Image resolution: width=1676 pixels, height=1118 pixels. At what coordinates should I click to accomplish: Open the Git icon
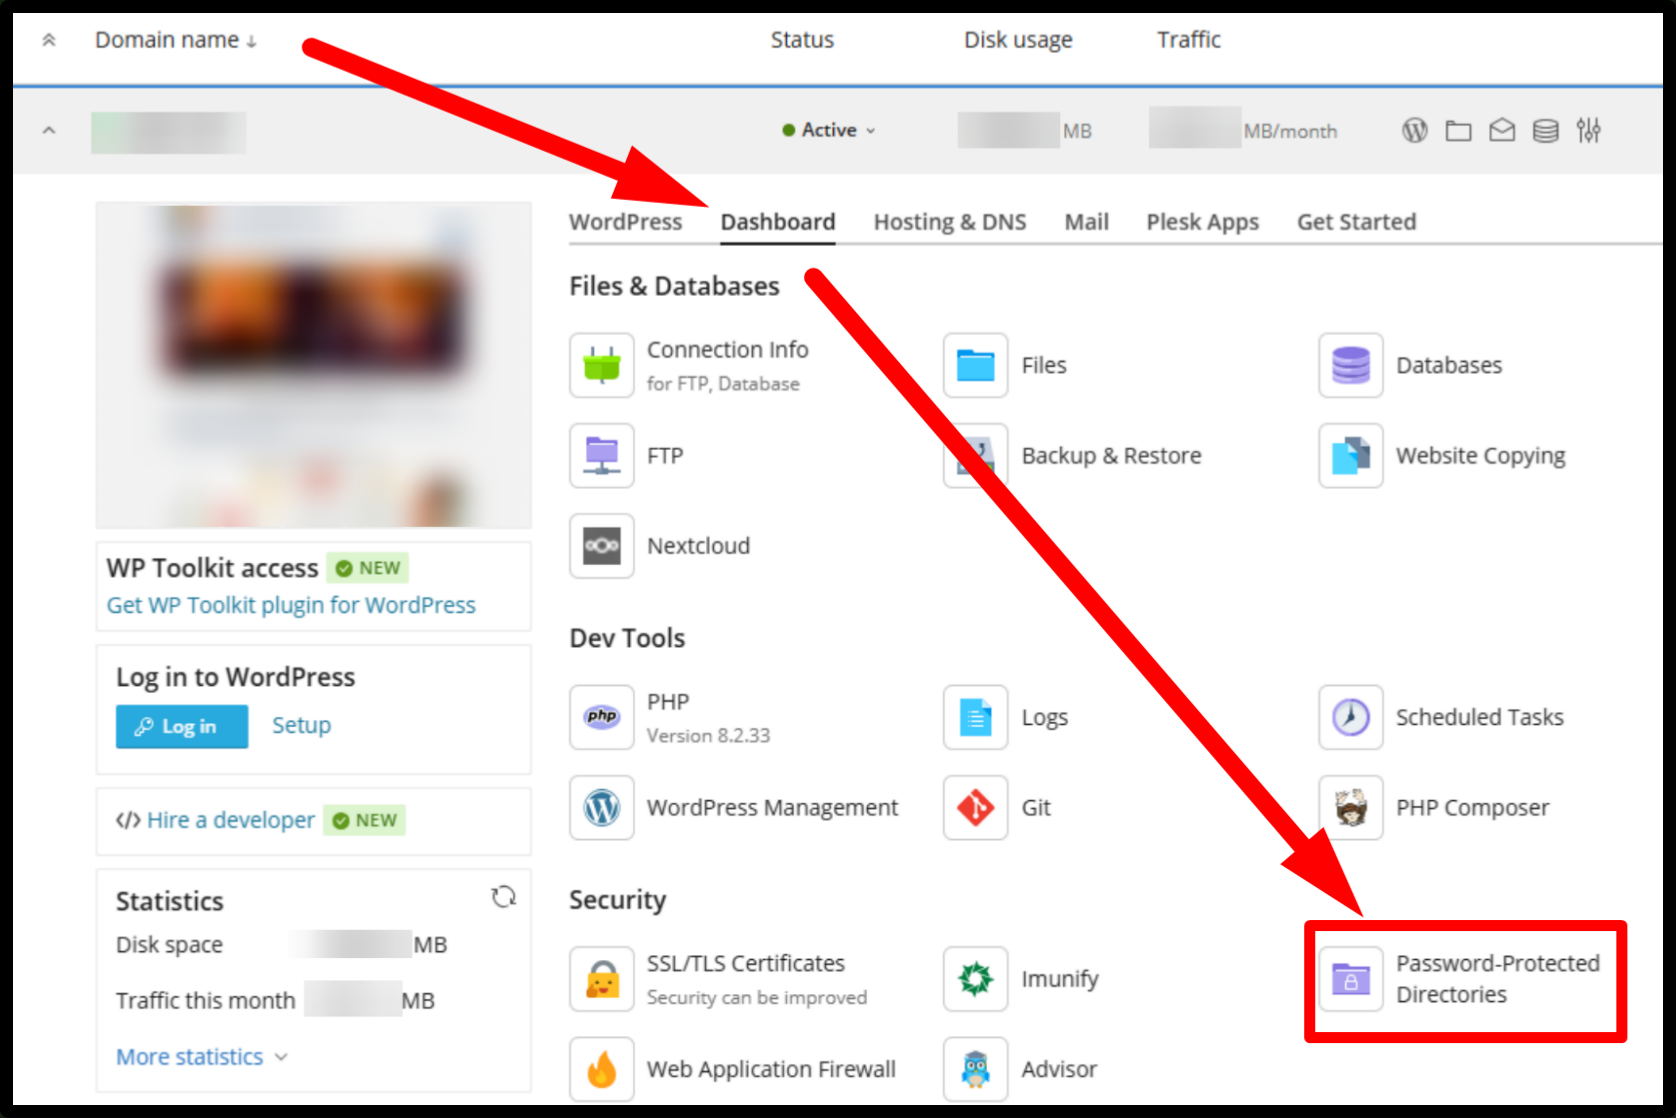pos(975,807)
